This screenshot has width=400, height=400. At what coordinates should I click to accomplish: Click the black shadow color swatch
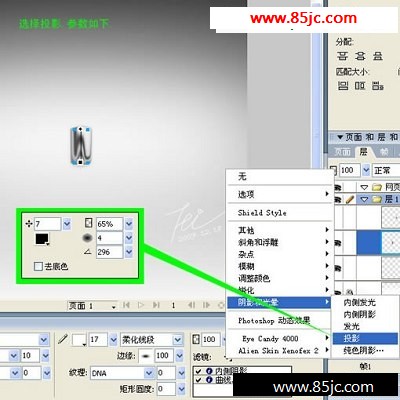42,239
